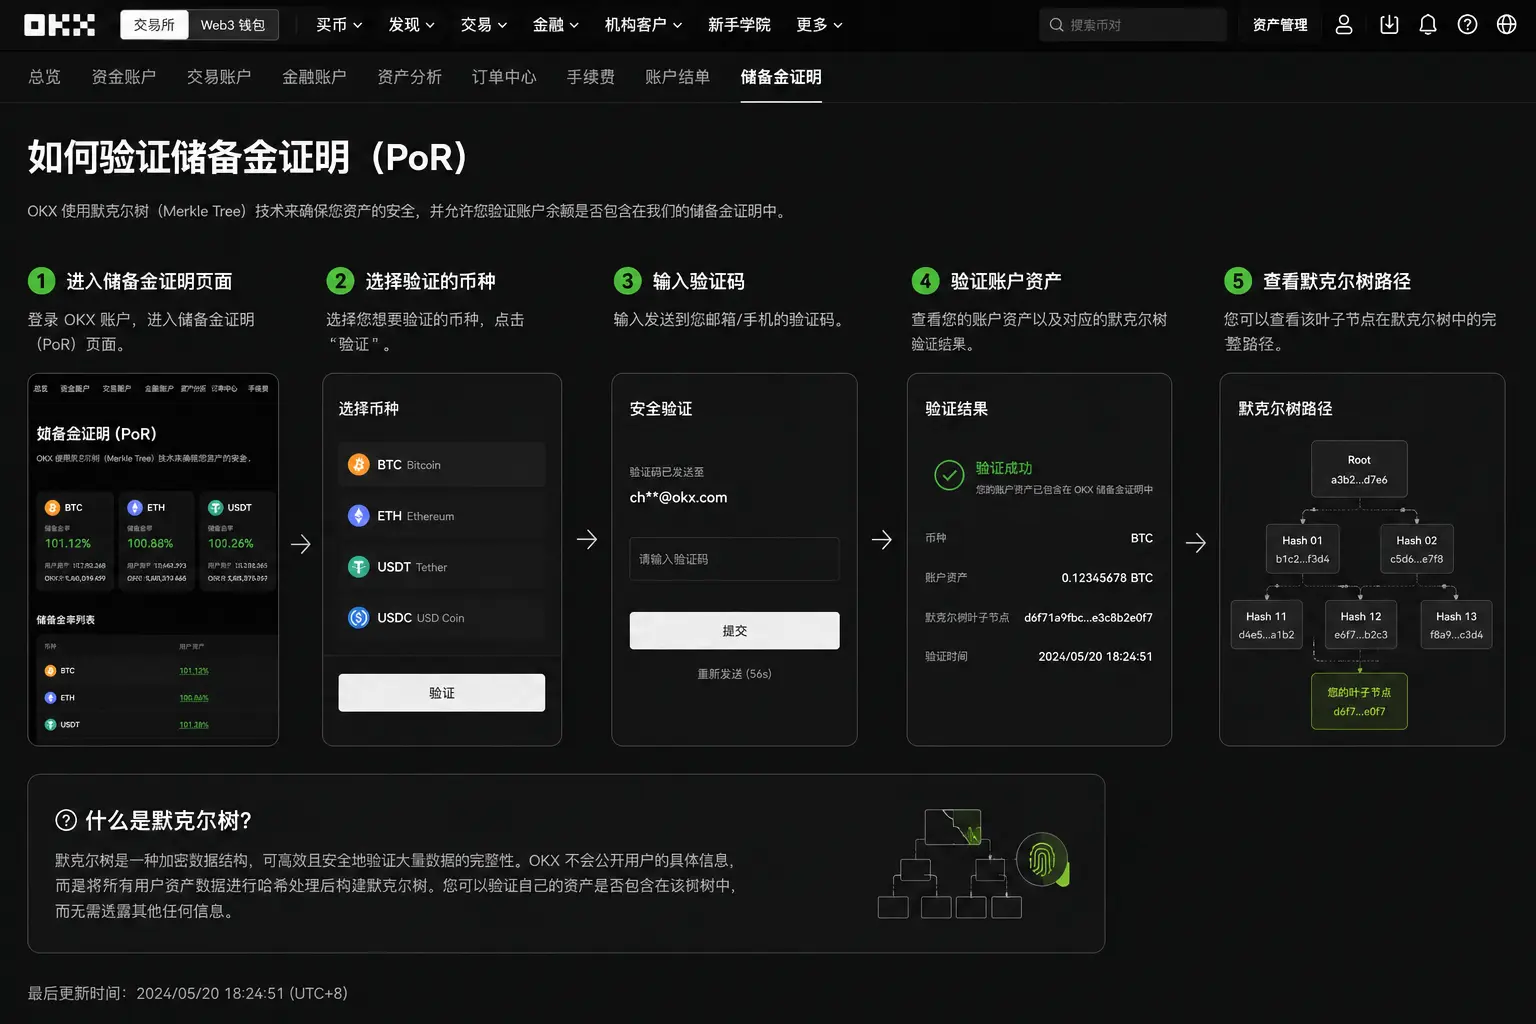1536x1024 pixels.
Task: Click the 2024/05/20 18:24:51 verification time value
Action: [x=1095, y=657]
